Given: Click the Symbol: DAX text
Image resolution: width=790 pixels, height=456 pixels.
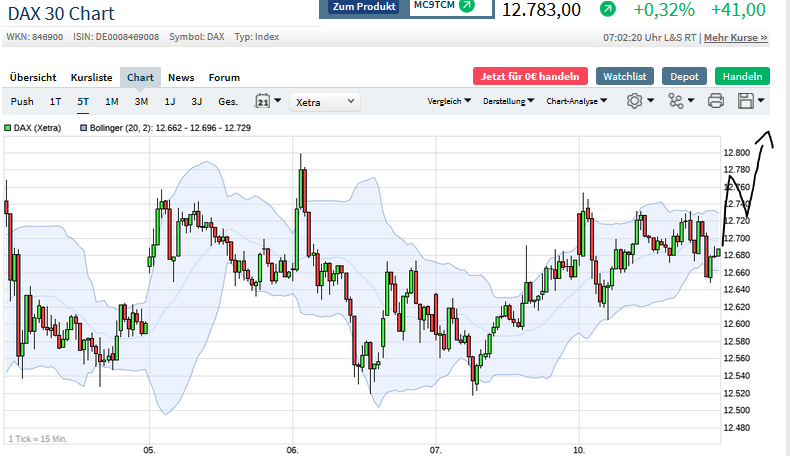Looking at the screenshot, I should (x=197, y=37).
